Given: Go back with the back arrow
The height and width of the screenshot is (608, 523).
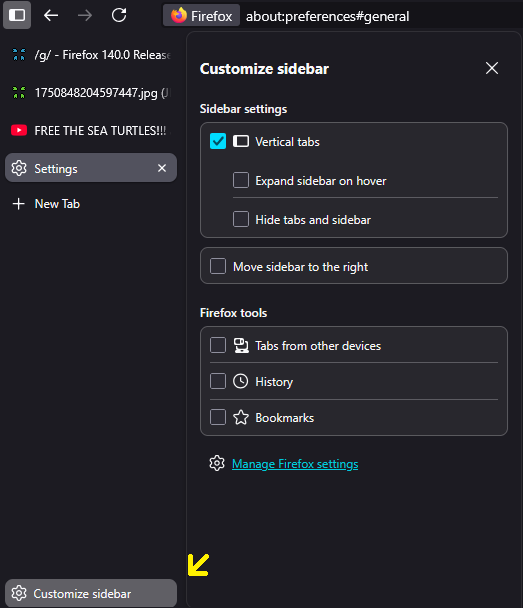Looking at the screenshot, I should coord(51,16).
